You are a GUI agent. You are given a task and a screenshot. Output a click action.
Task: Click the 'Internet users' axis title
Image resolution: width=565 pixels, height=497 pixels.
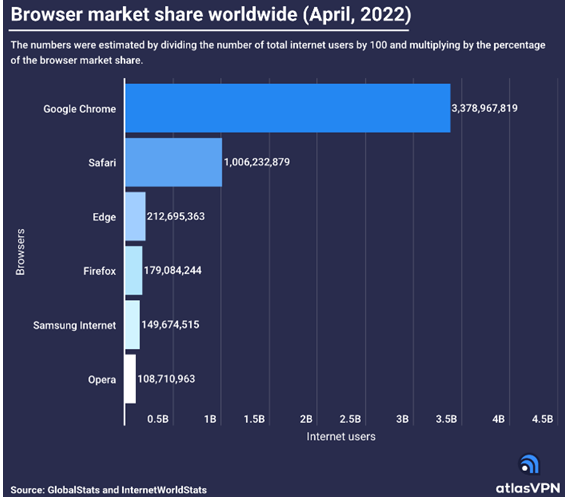coord(341,436)
